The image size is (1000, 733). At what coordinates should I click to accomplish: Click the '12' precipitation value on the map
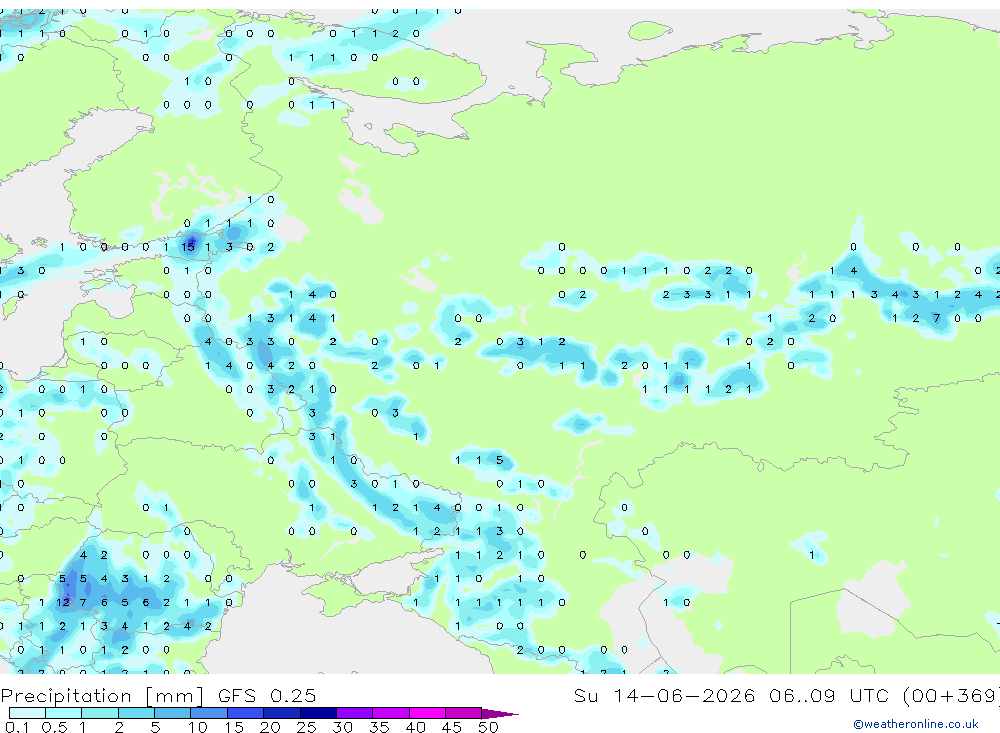coord(62,602)
